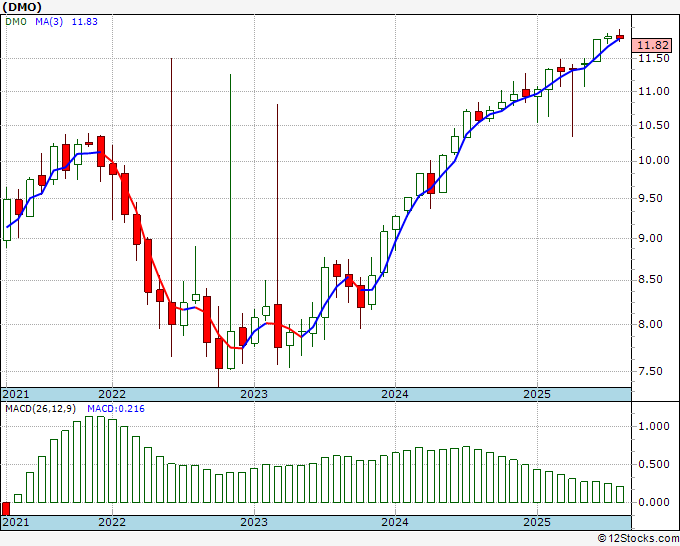Click the current price tag 11.82
The image size is (680, 546).
652,45
